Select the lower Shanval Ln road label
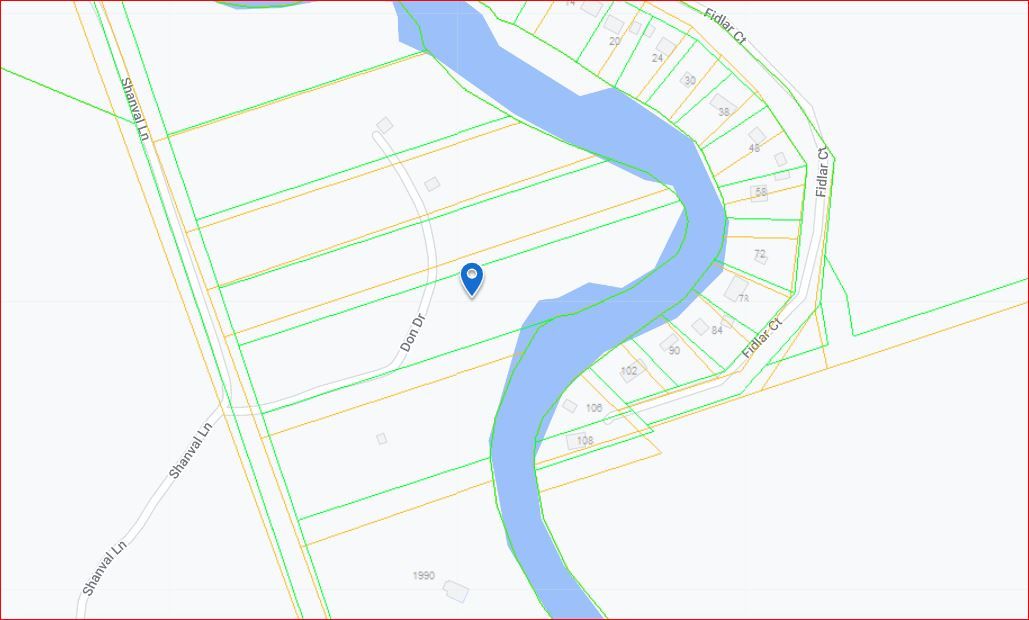1029x620 pixels. click(104, 568)
